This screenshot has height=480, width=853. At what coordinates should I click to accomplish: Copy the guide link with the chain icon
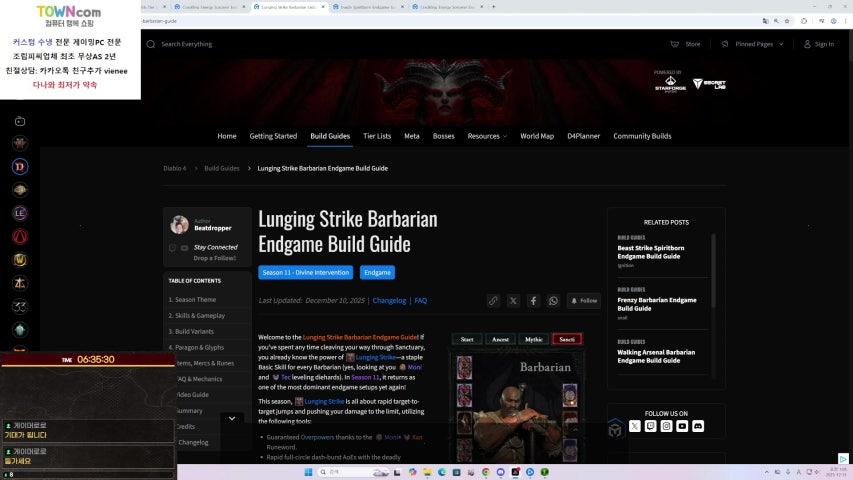pyautogui.click(x=493, y=300)
